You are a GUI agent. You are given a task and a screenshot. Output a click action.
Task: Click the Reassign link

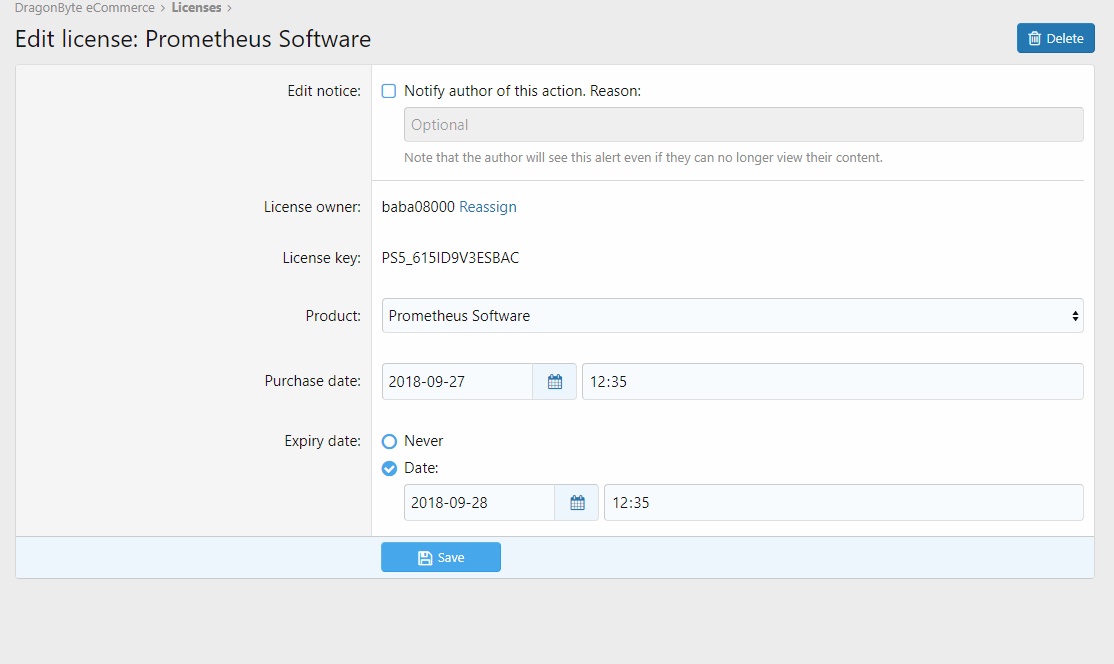pos(488,207)
